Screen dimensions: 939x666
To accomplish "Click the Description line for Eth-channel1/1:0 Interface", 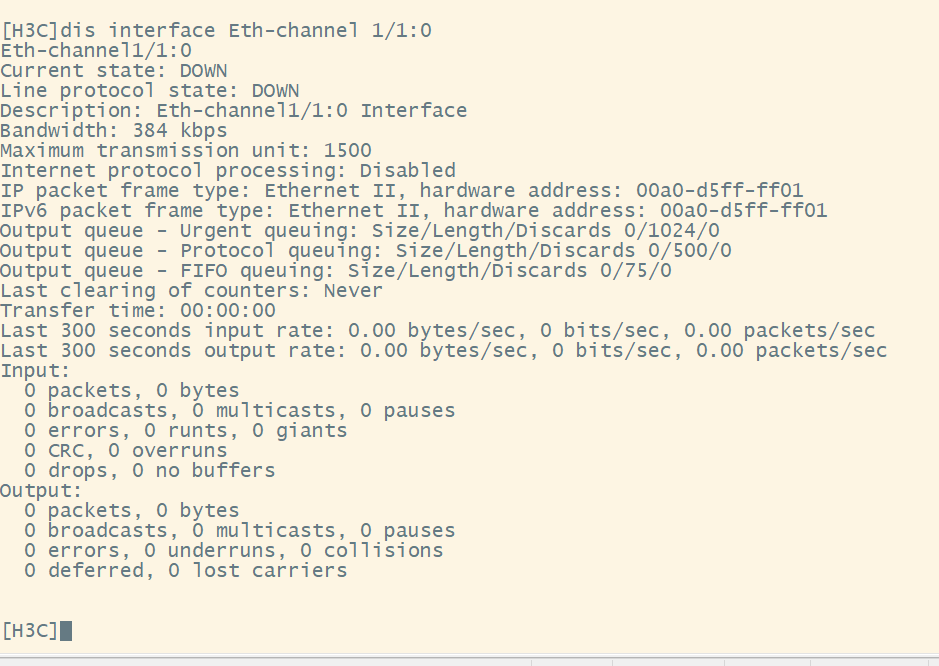I will coord(233,110).
